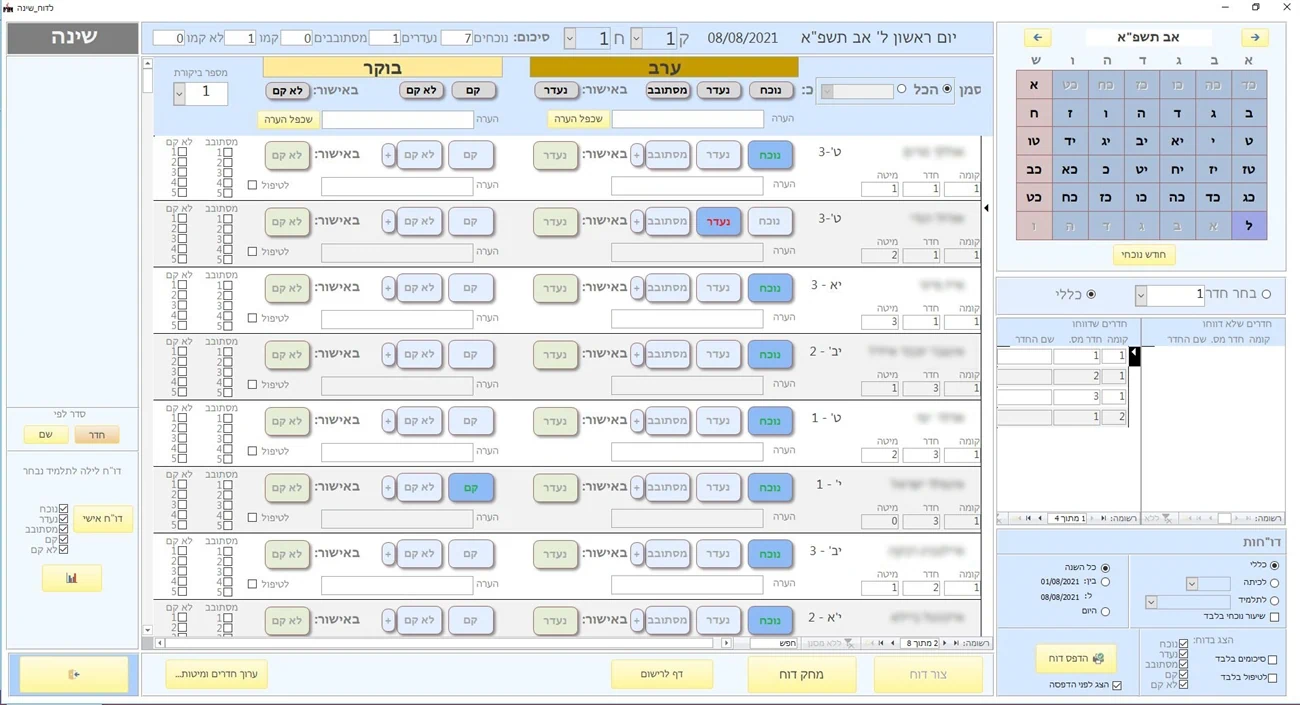
Task: Select the כללי room filter radio
Action: tap(1090, 294)
